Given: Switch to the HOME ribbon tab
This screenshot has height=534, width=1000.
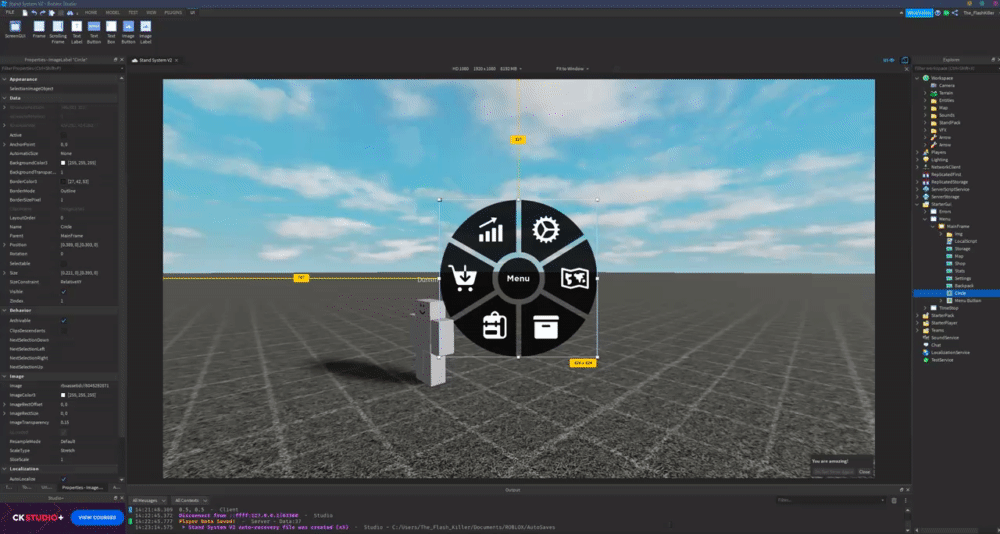Looking at the screenshot, I should coord(91,13).
